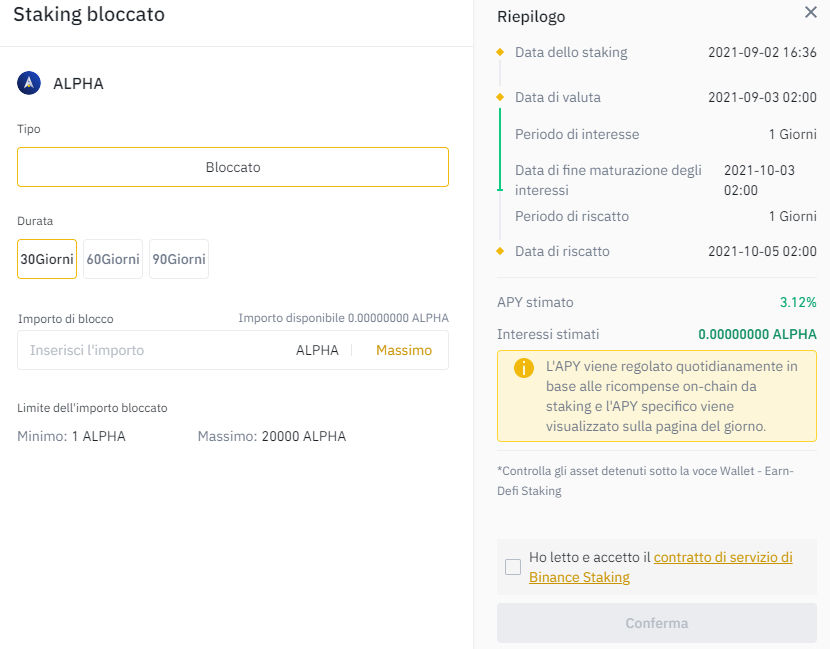Click Massimo to fill maximum amount
Viewport: 830px width, 649px height.
click(404, 350)
